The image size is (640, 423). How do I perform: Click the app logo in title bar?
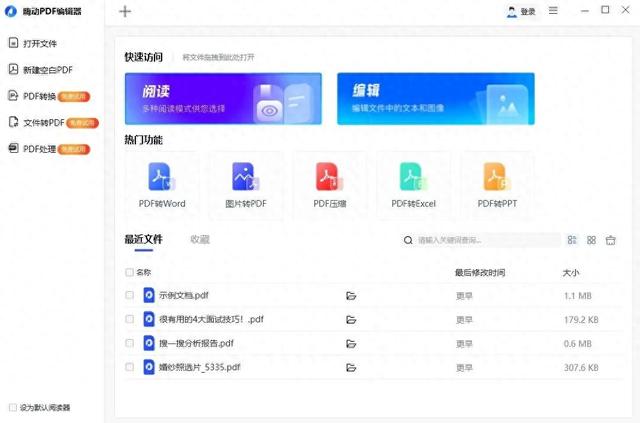tap(11, 11)
